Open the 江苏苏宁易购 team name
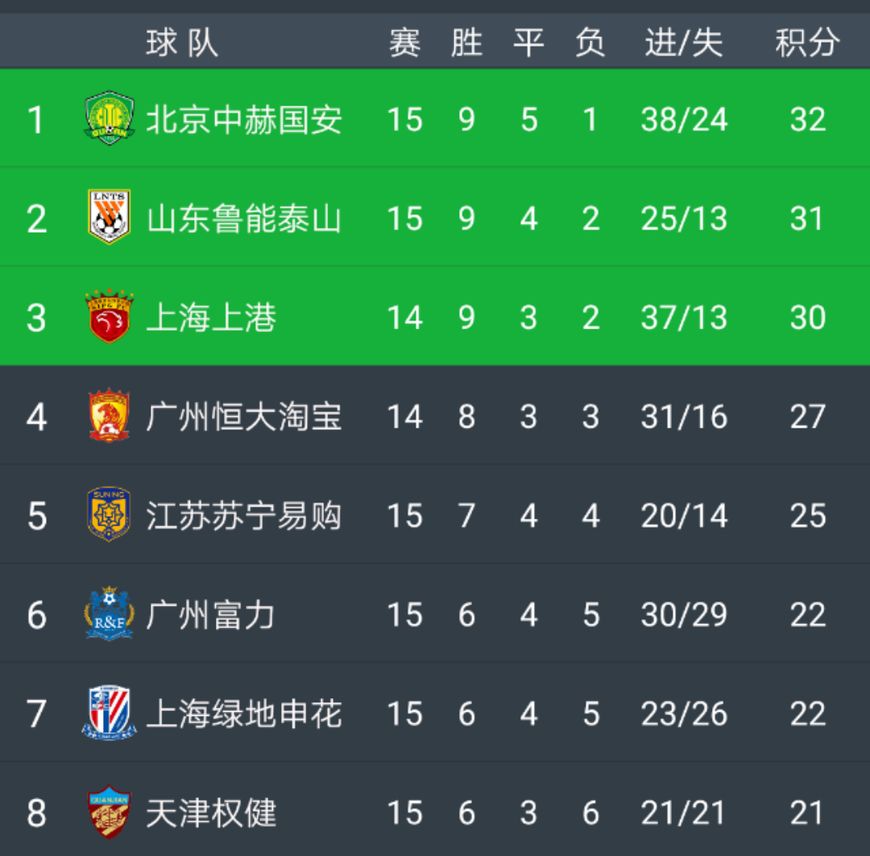The image size is (870, 856). (244, 515)
